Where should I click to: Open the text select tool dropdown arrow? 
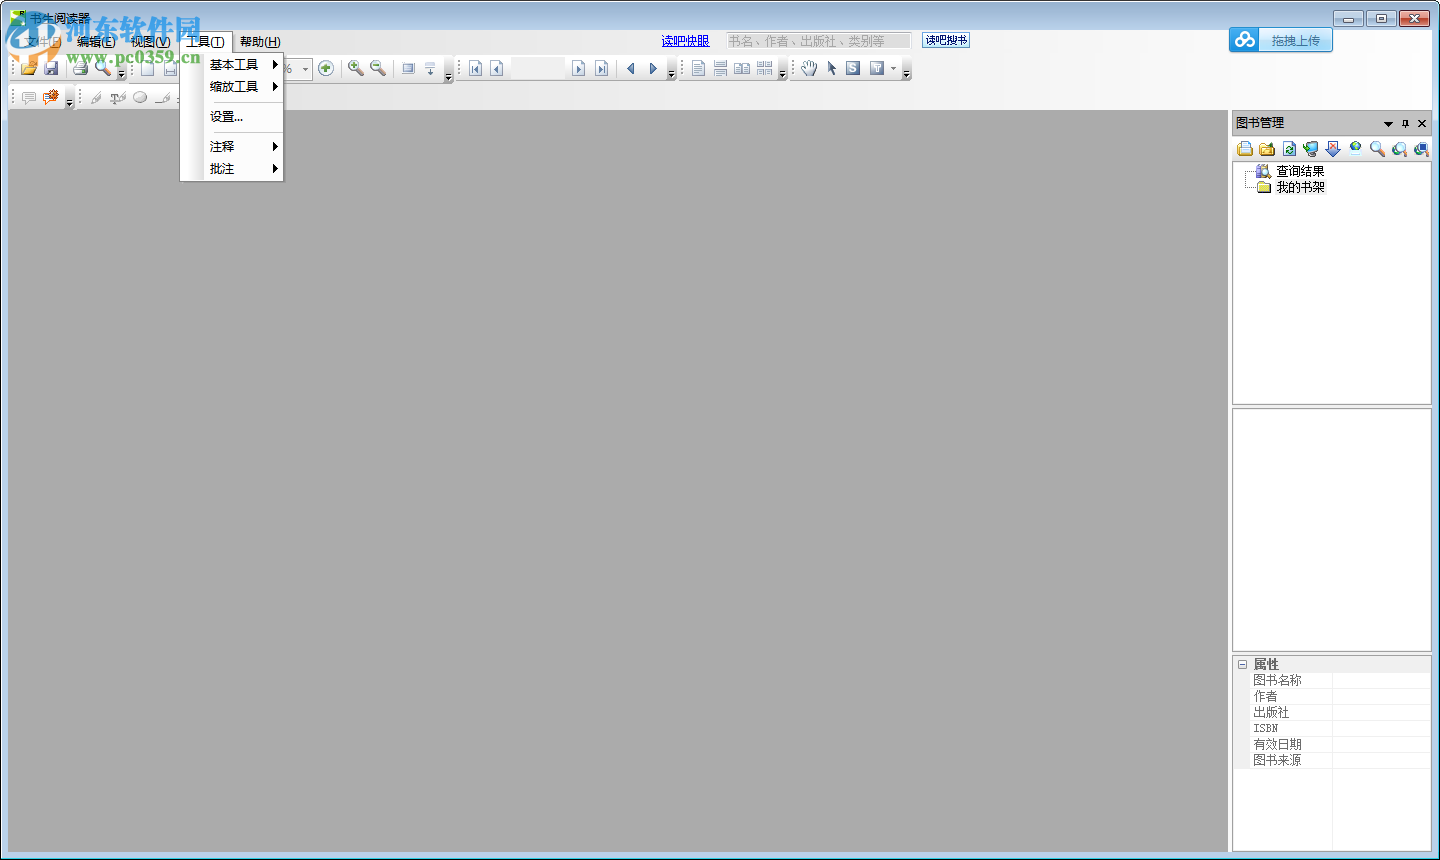pyautogui.click(x=894, y=68)
